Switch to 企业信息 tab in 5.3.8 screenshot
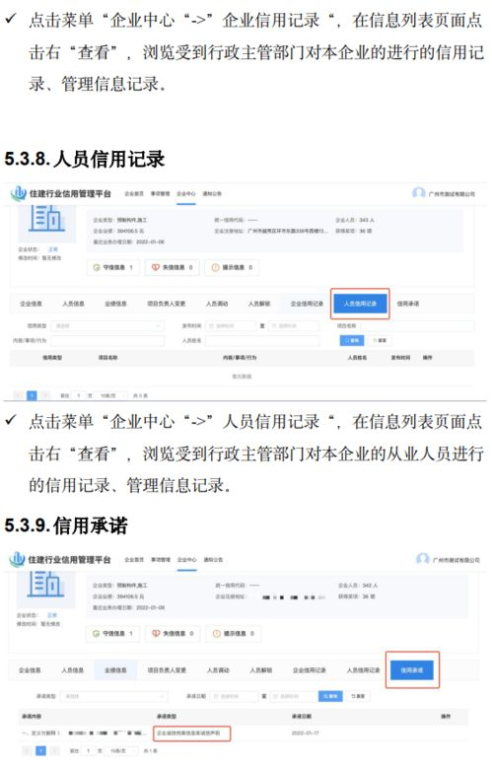 (x=31, y=304)
